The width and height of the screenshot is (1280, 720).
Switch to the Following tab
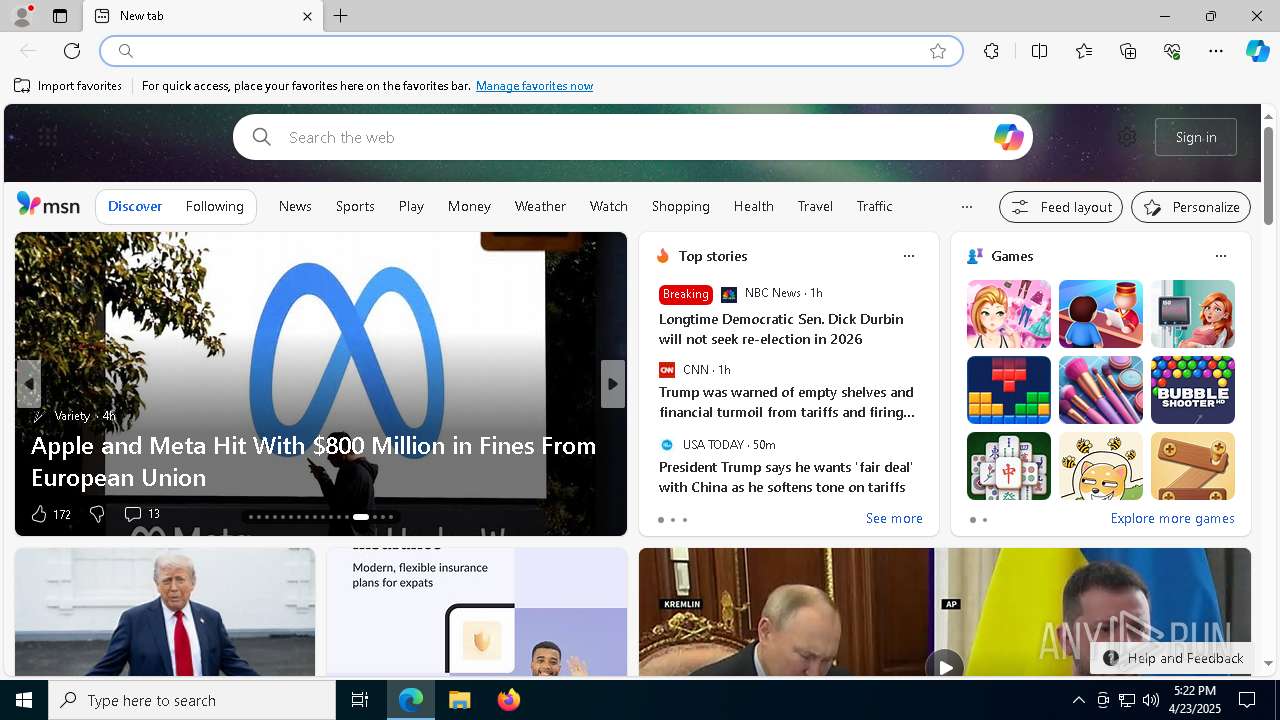coord(214,206)
